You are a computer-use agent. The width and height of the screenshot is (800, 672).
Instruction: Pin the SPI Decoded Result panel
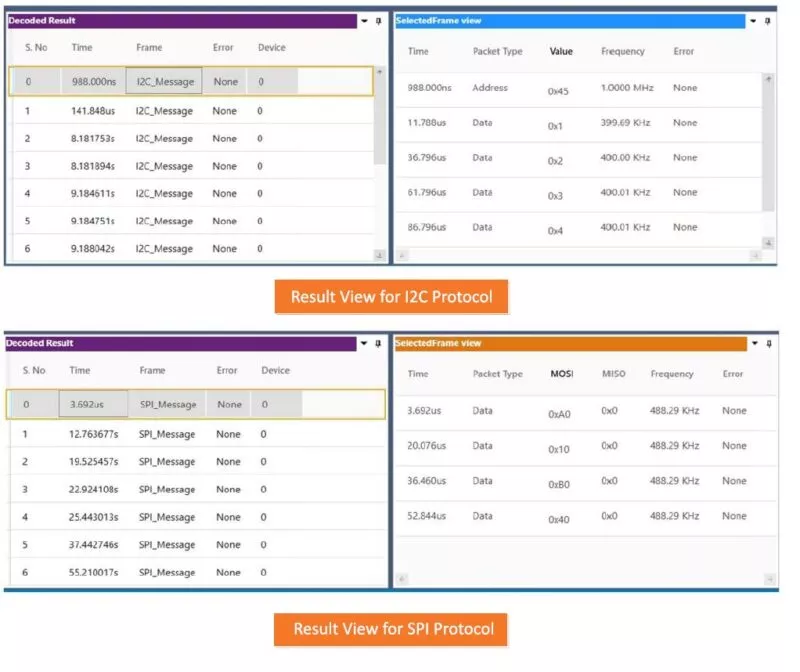(378, 343)
